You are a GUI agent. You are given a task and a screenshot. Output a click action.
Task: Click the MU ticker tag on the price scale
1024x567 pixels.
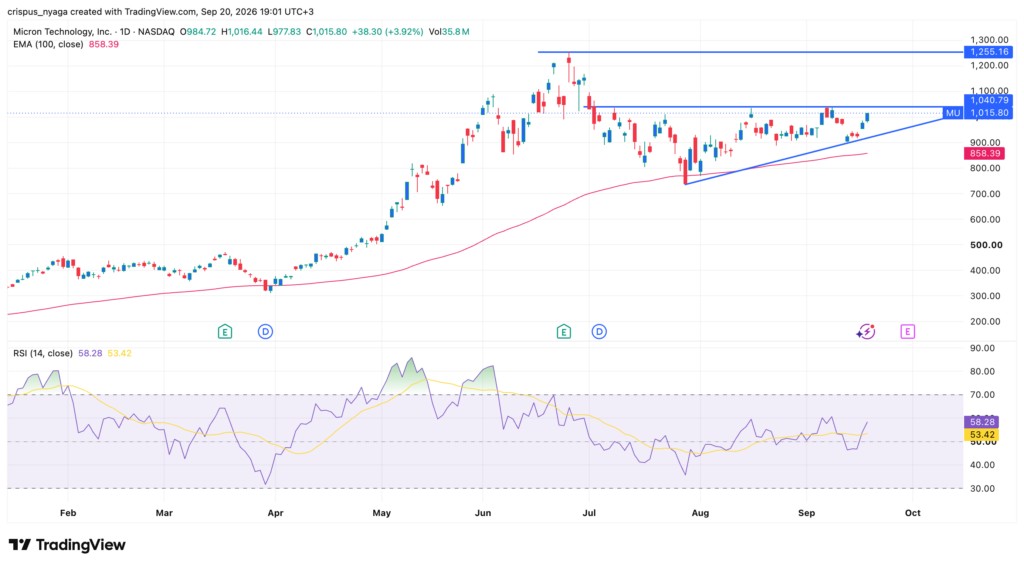click(x=953, y=113)
